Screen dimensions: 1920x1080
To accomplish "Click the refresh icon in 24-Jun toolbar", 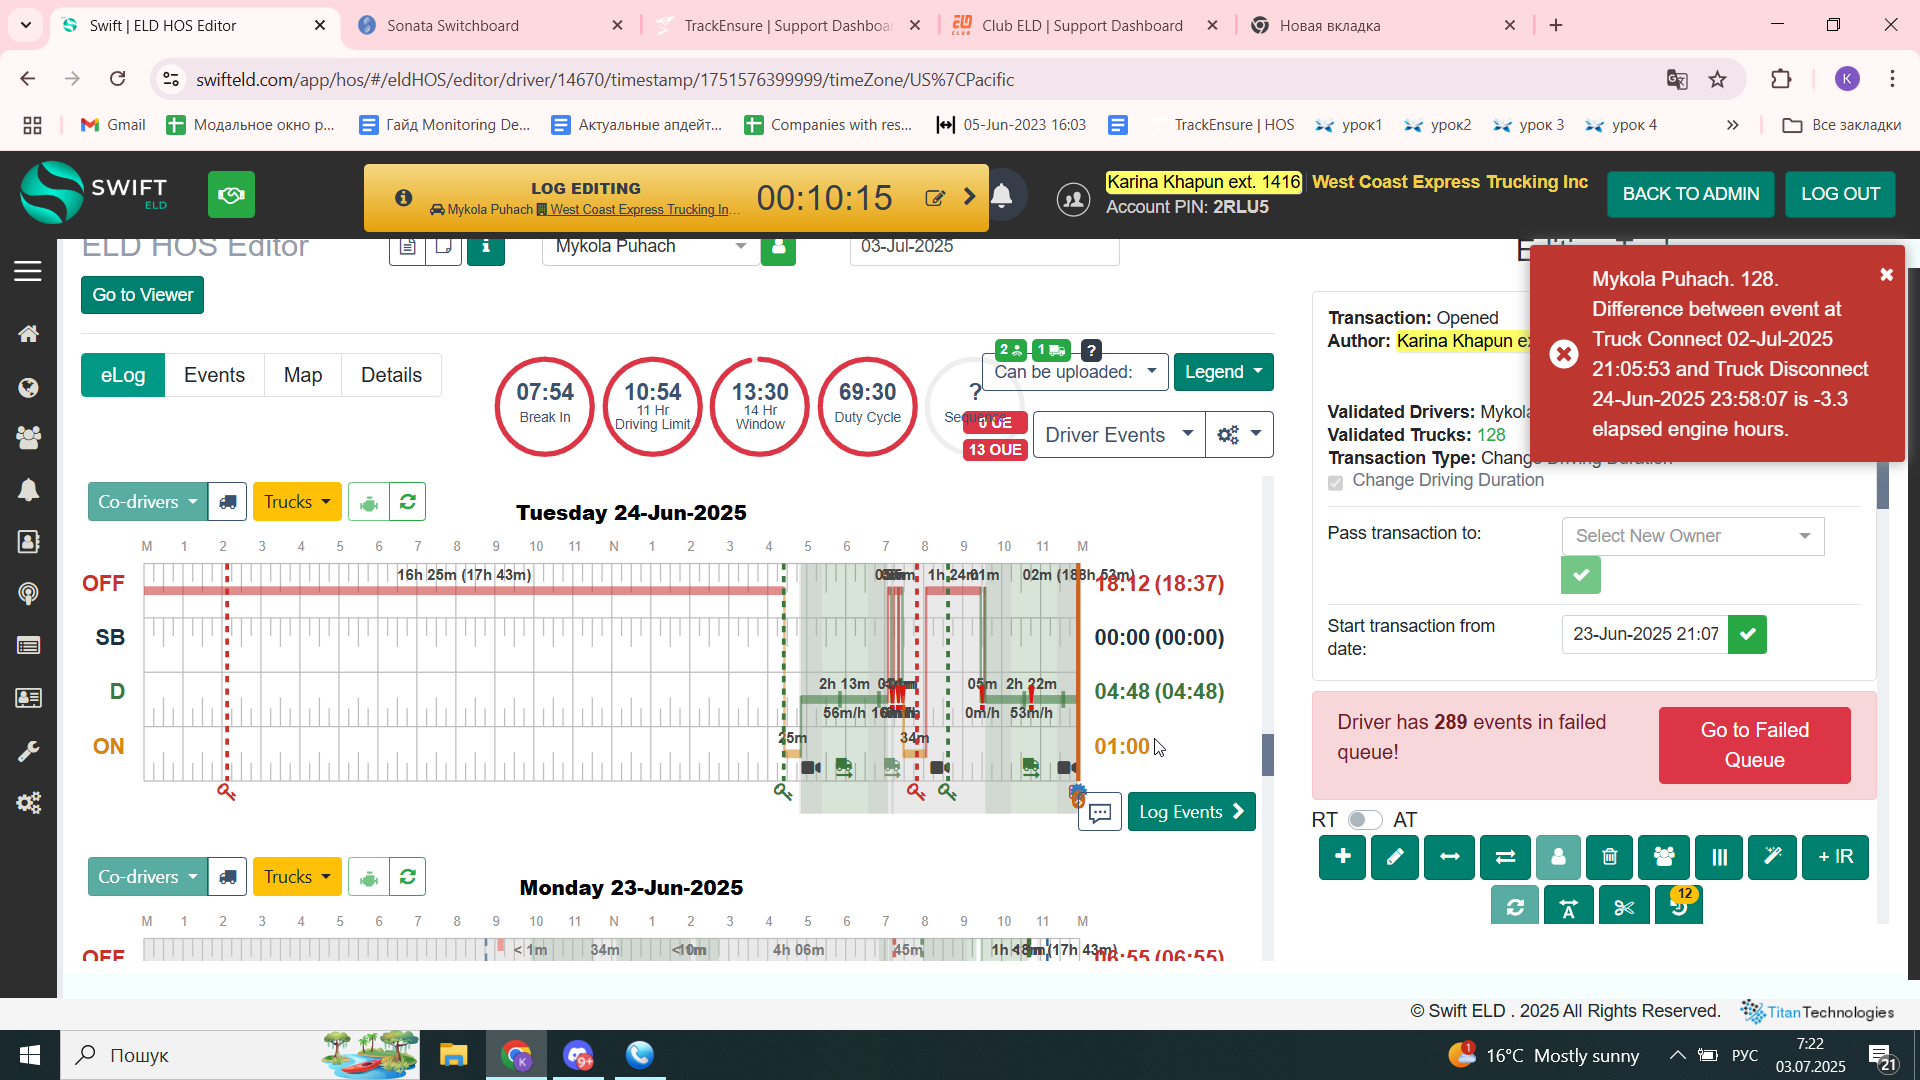I will click(407, 502).
